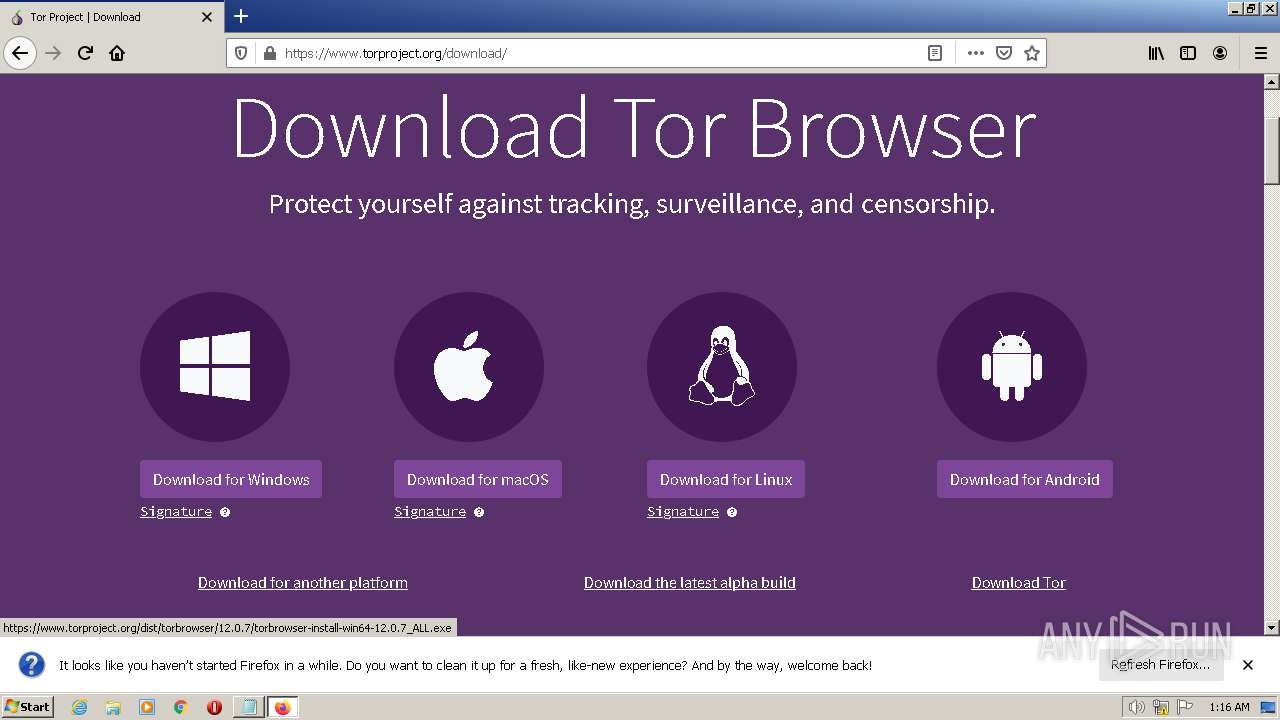Click Download for Android button
The width and height of the screenshot is (1280, 720).
pyautogui.click(x=1025, y=479)
